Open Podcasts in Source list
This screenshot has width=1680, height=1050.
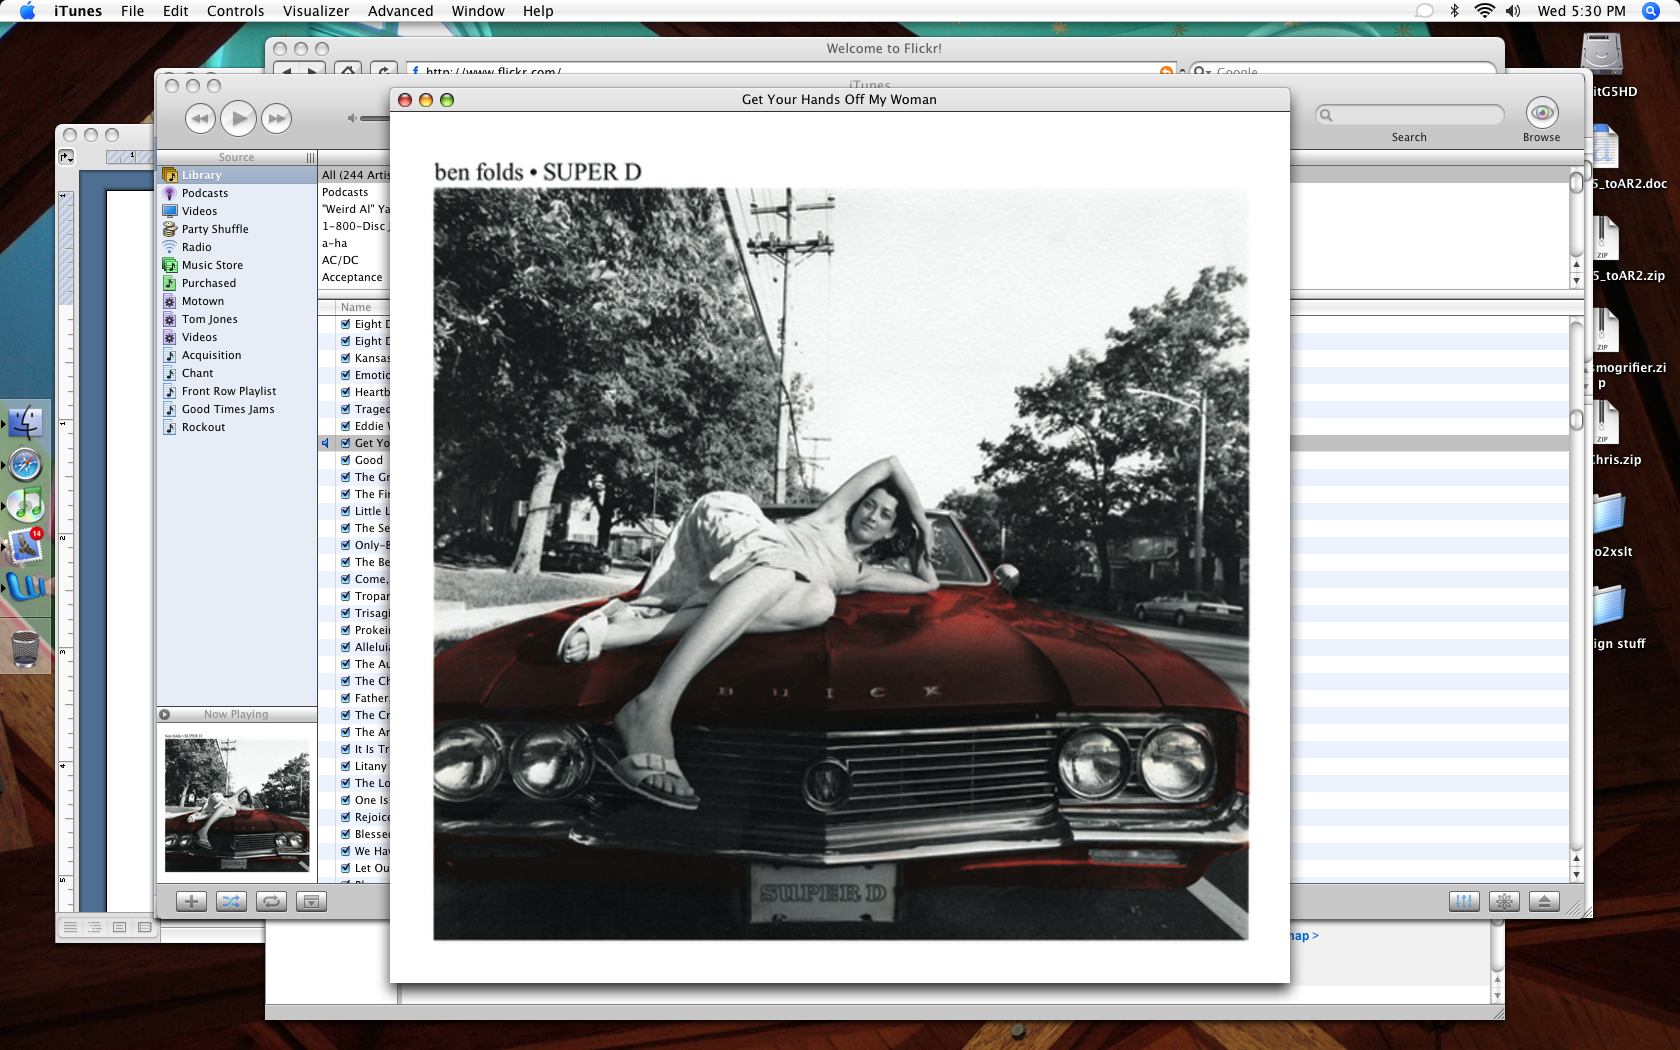(x=237, y=193)
